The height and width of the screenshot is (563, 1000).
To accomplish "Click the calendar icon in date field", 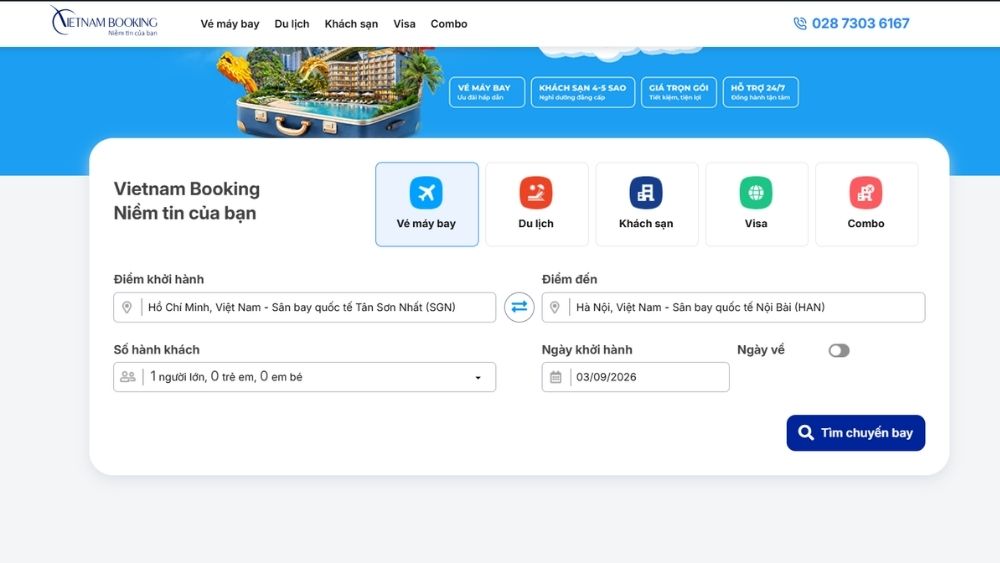I will click(555, 377).
